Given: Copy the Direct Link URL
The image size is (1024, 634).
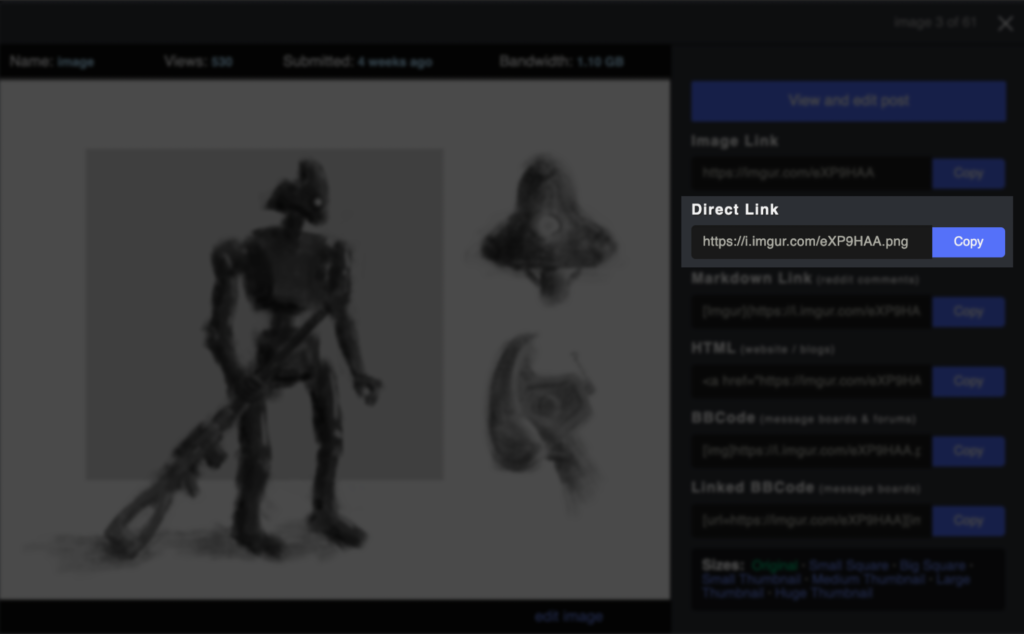Looking at the screenshot, I should pos(967,241).
